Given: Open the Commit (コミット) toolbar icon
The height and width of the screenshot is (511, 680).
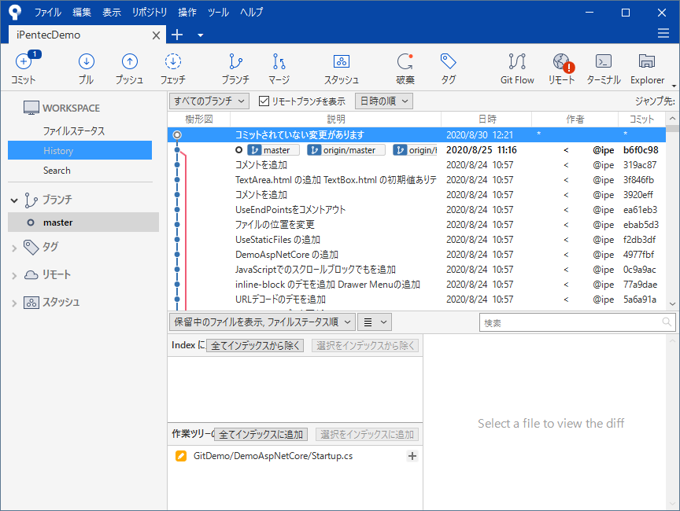Looking at the screenshot, I should (23, 68).
